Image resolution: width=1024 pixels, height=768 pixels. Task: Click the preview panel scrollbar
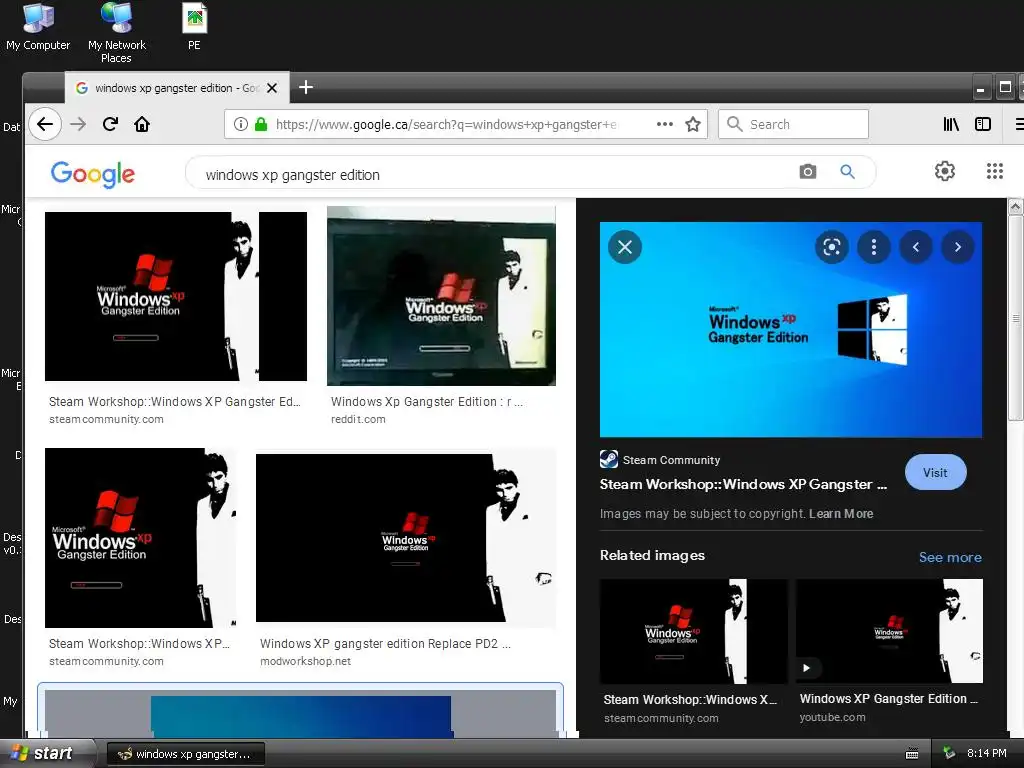(1016, 319)
